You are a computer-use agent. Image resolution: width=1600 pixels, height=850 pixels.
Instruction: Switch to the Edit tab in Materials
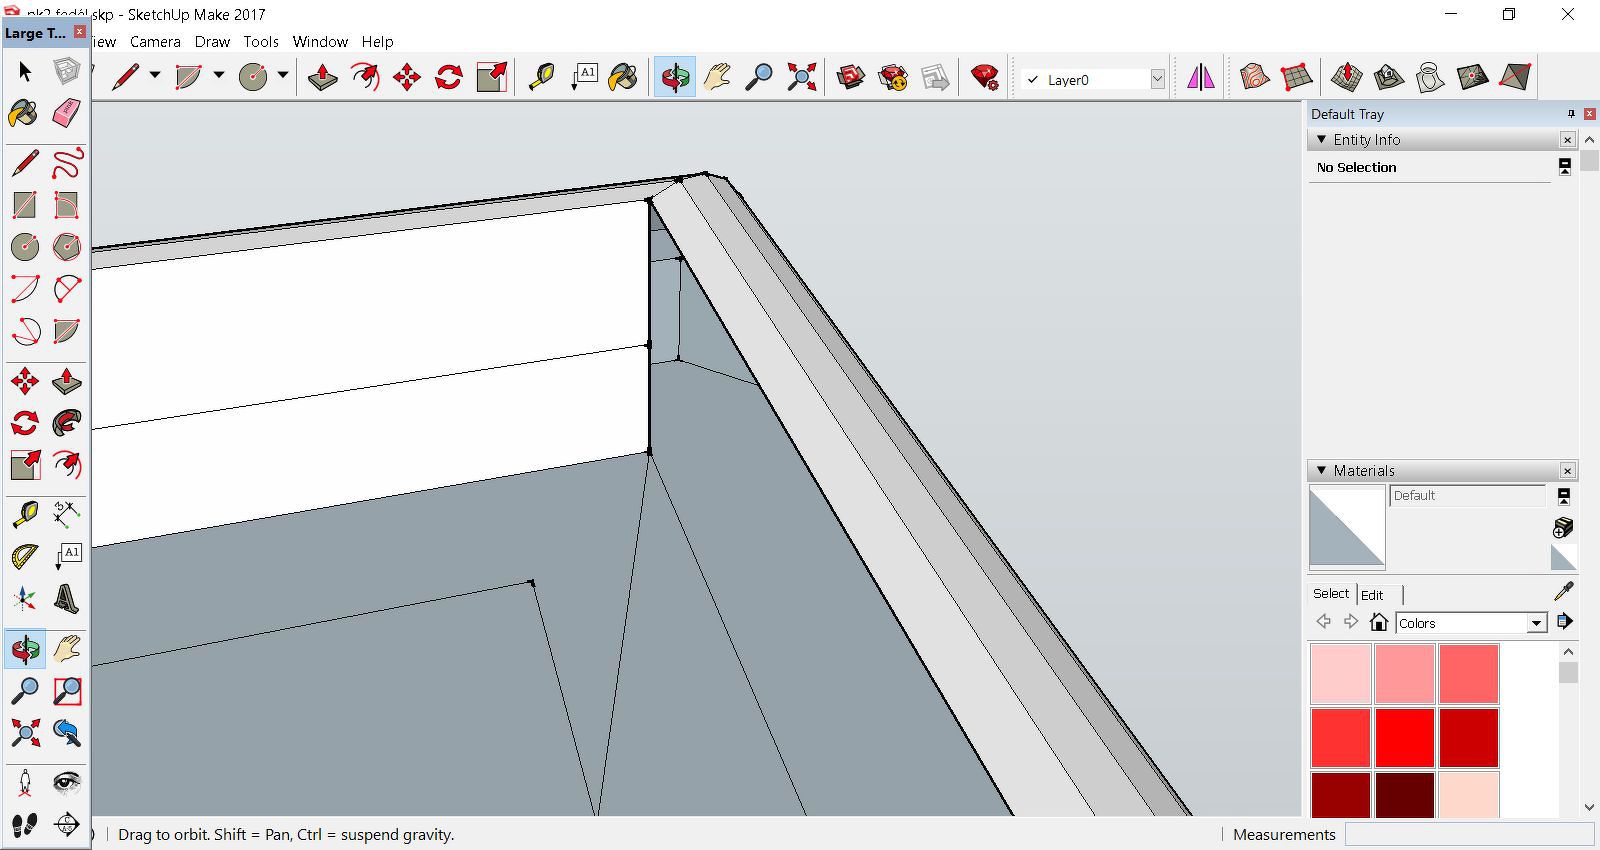[x=1372, y=595]
